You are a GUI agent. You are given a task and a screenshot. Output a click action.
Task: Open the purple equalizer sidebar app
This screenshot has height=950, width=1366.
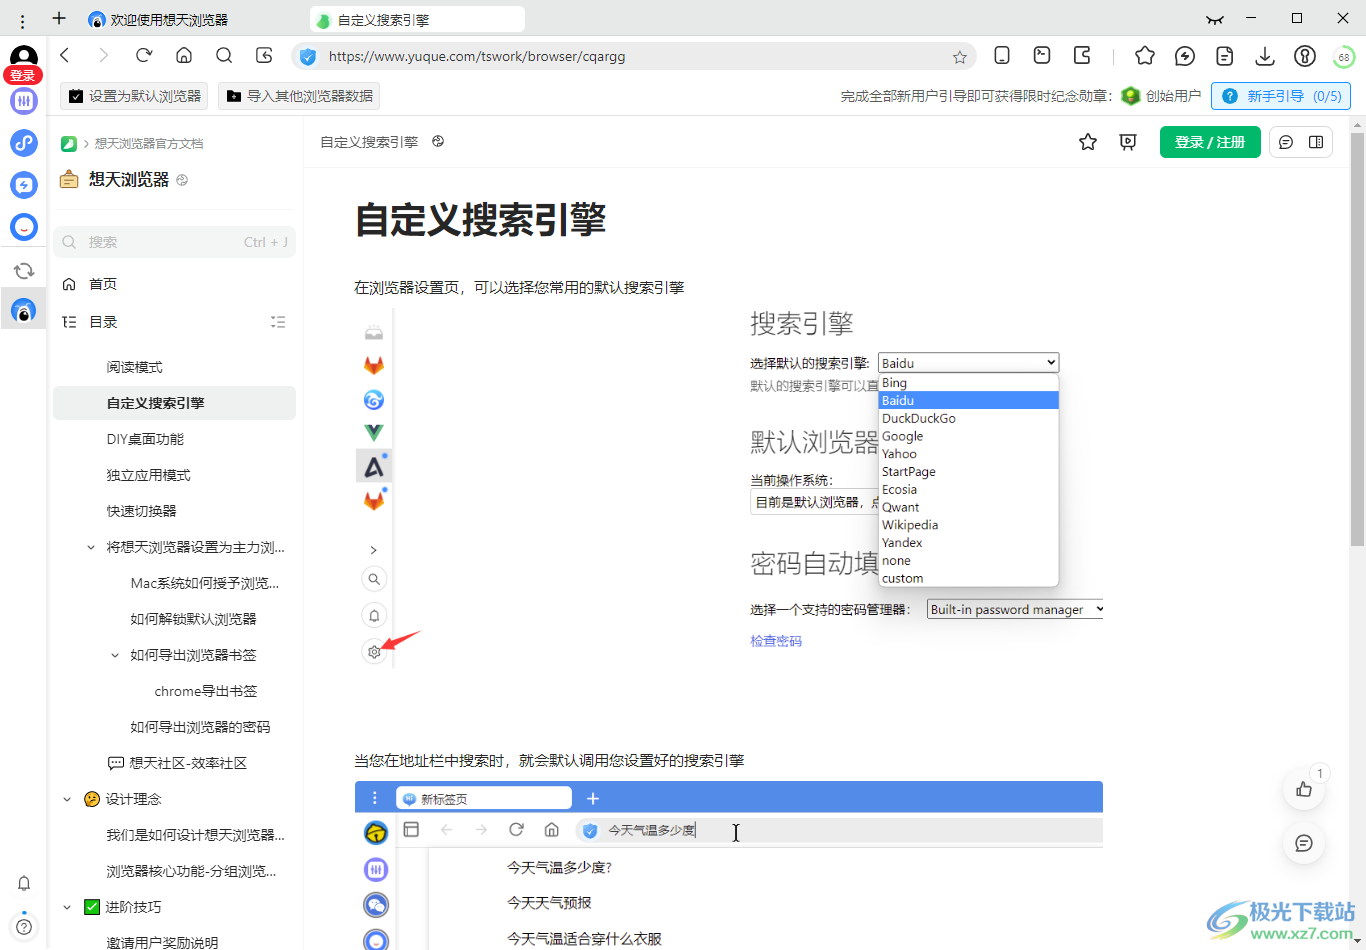point(24,100)
